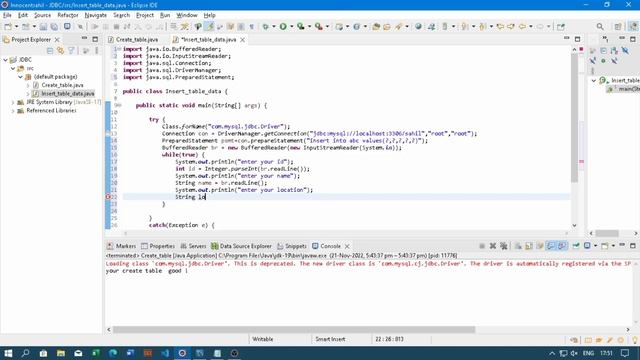Switch to the Servers tab
Image resolution: width=640 pixels, height=360 pixels.
[x=193, y=246]
